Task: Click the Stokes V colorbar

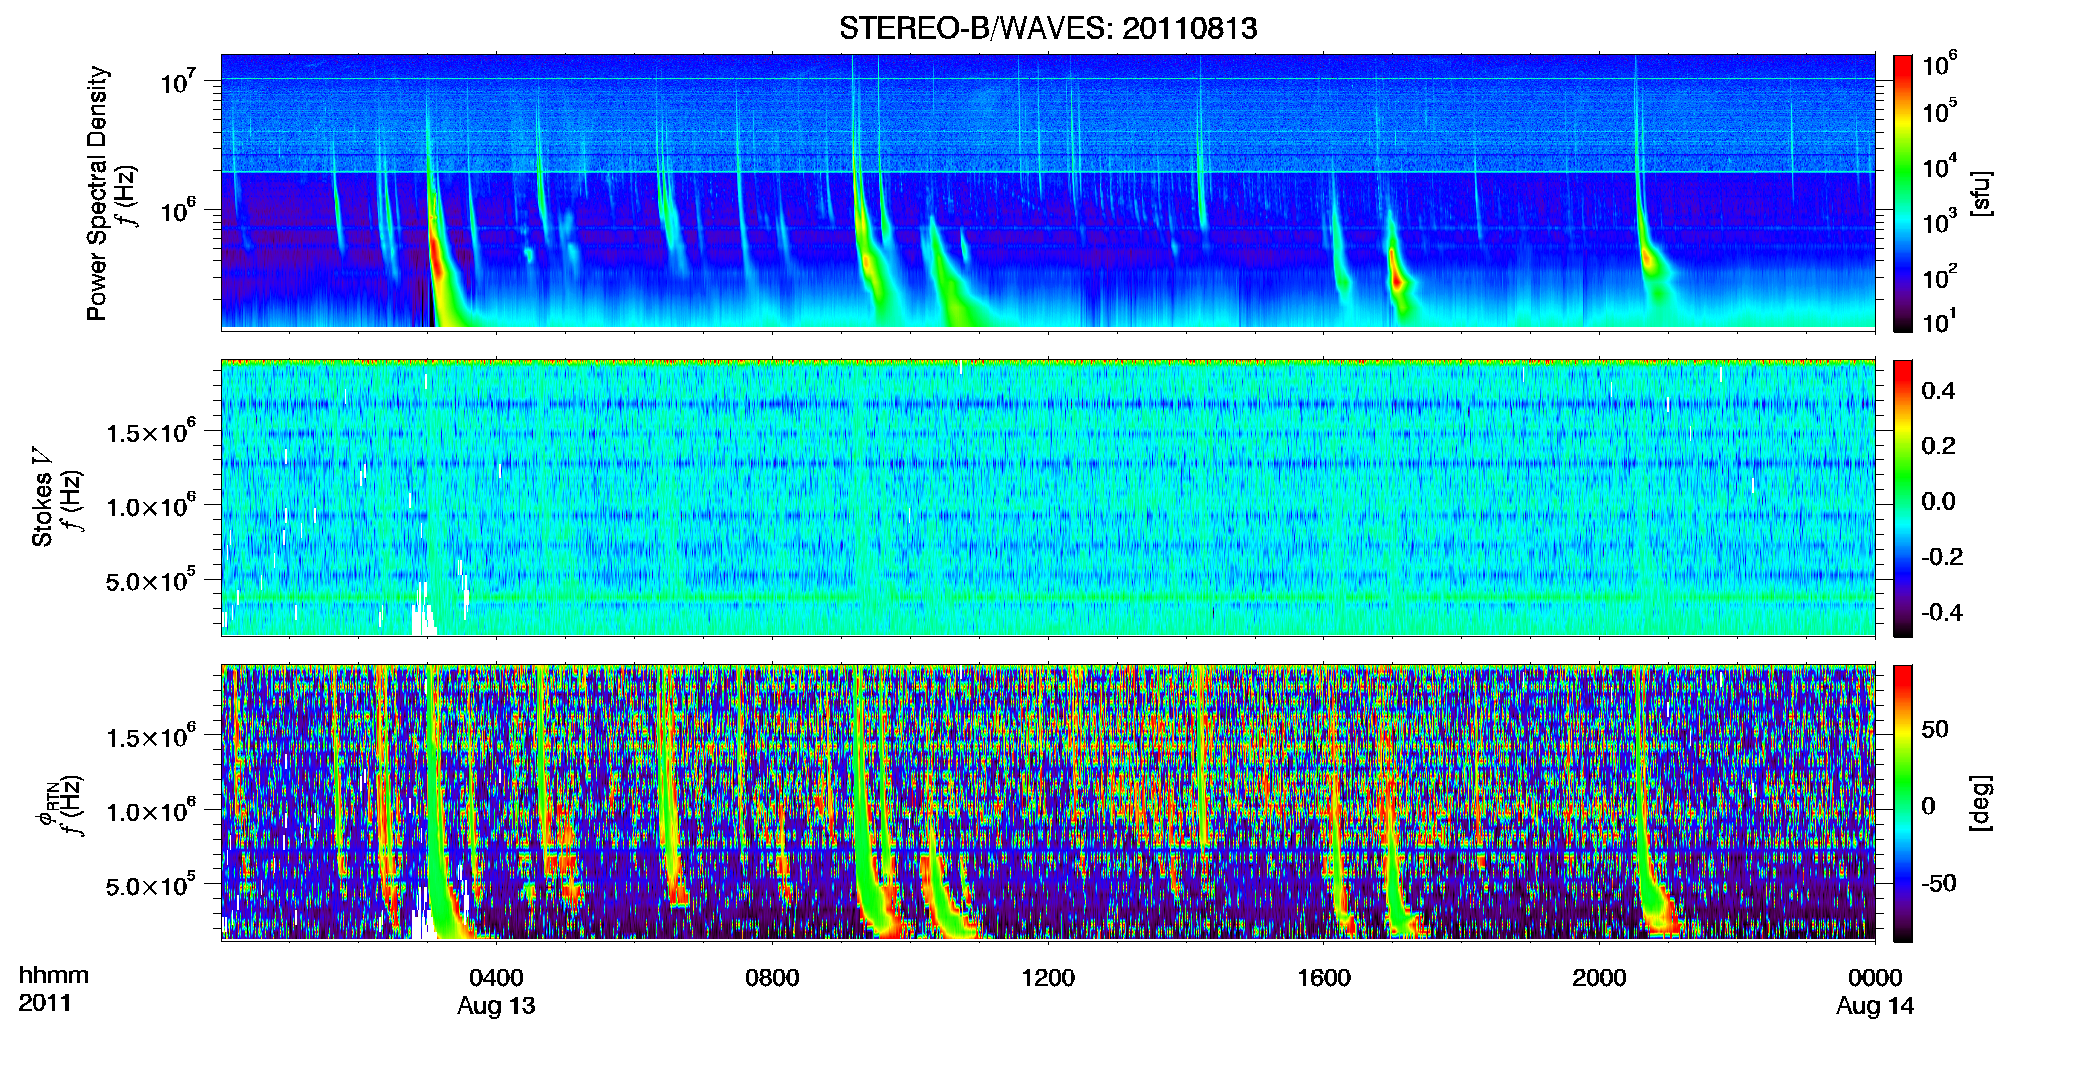Action: click(1902, 498)
